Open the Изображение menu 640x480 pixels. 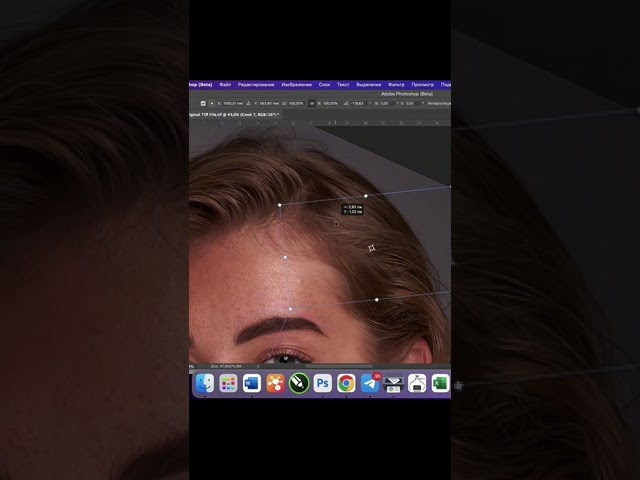coord(297,85)
